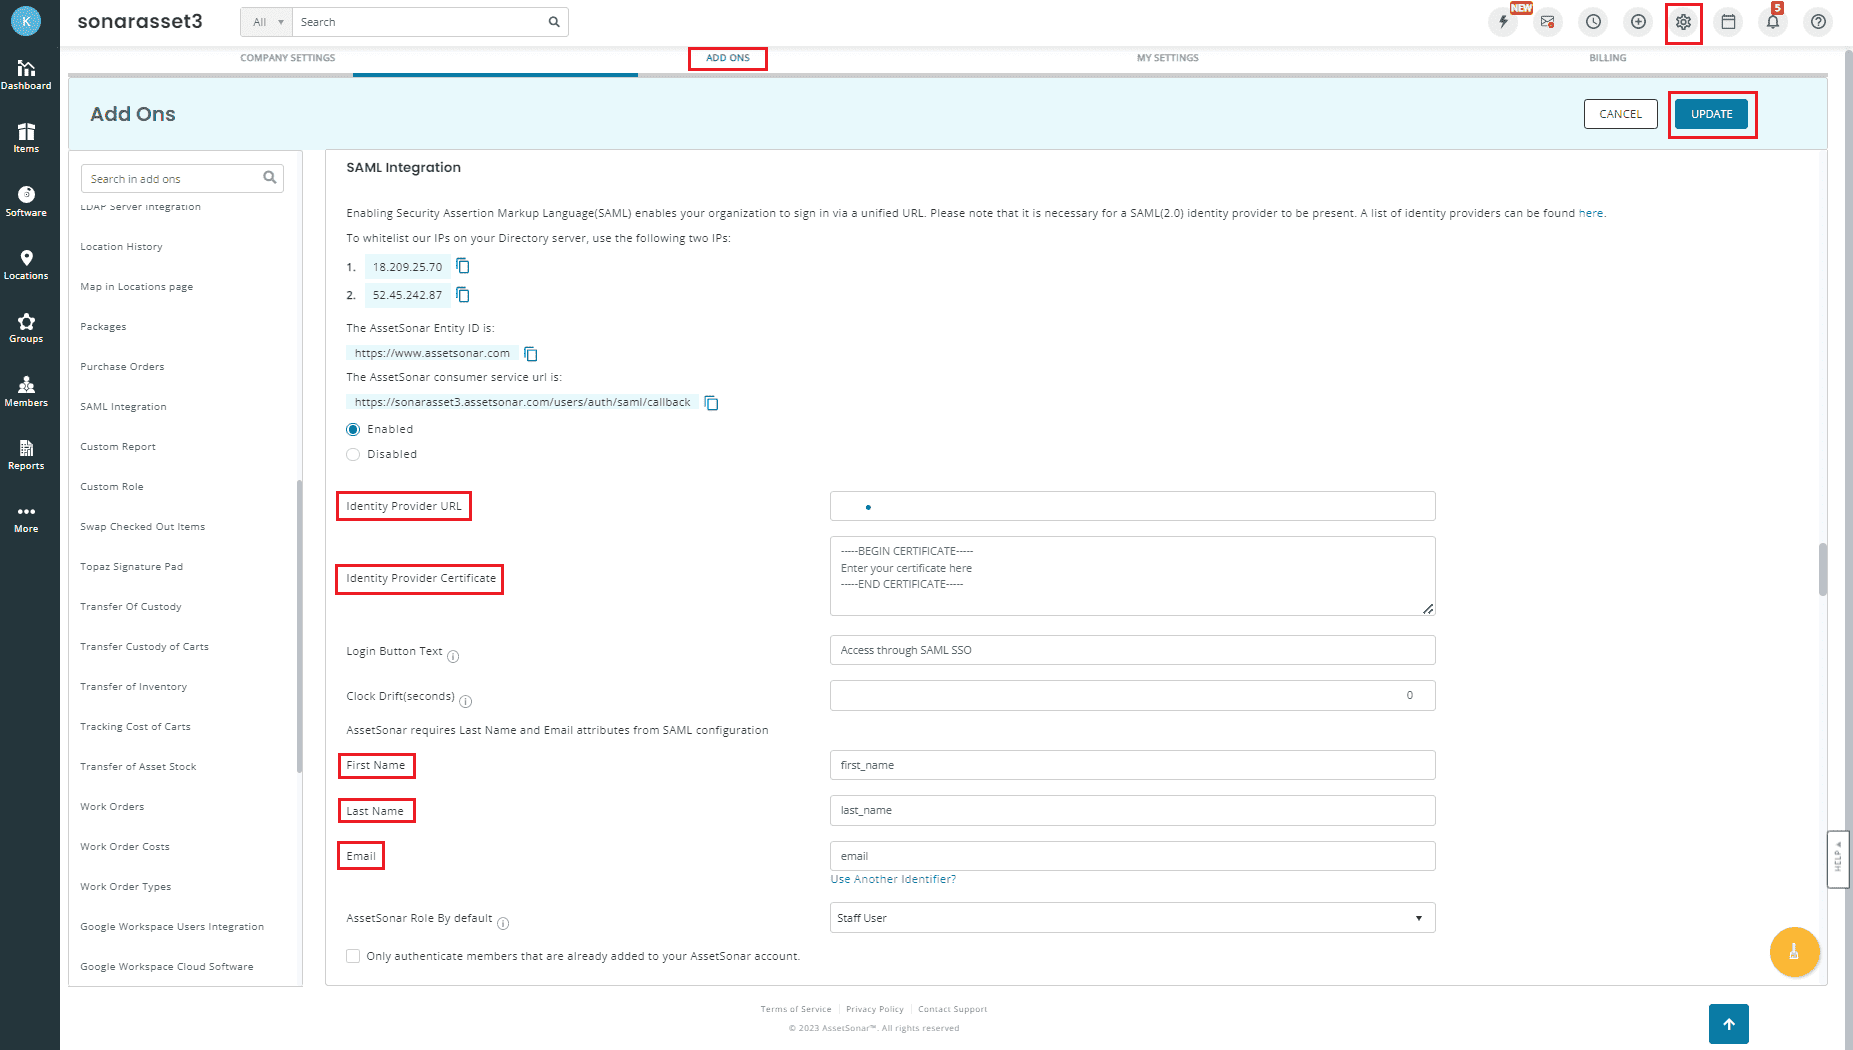
Task: Click the Clock Drift seconds field
Action: 1132,695
